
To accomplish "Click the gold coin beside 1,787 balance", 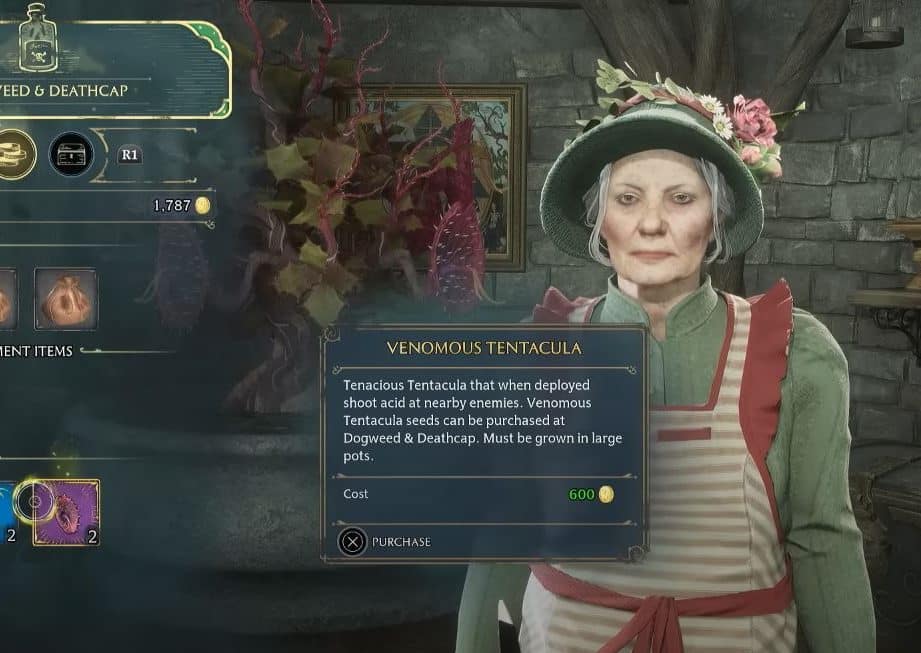I will click(203, 205).
